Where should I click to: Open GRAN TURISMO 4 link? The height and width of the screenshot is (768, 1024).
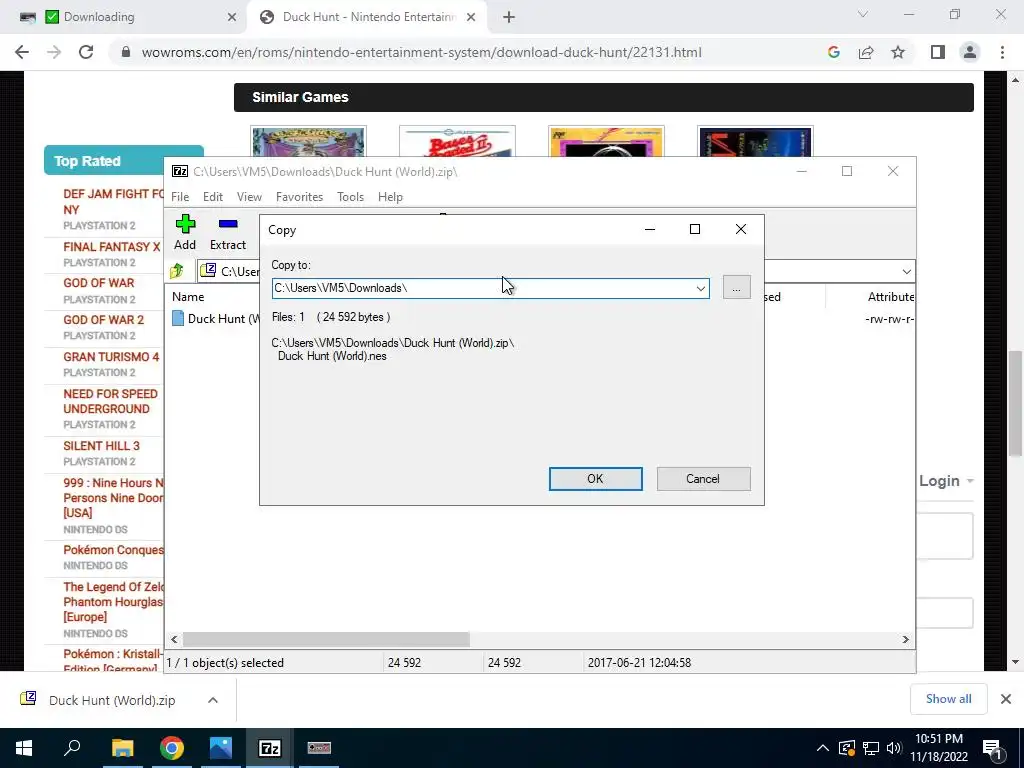tap(111, 357)
